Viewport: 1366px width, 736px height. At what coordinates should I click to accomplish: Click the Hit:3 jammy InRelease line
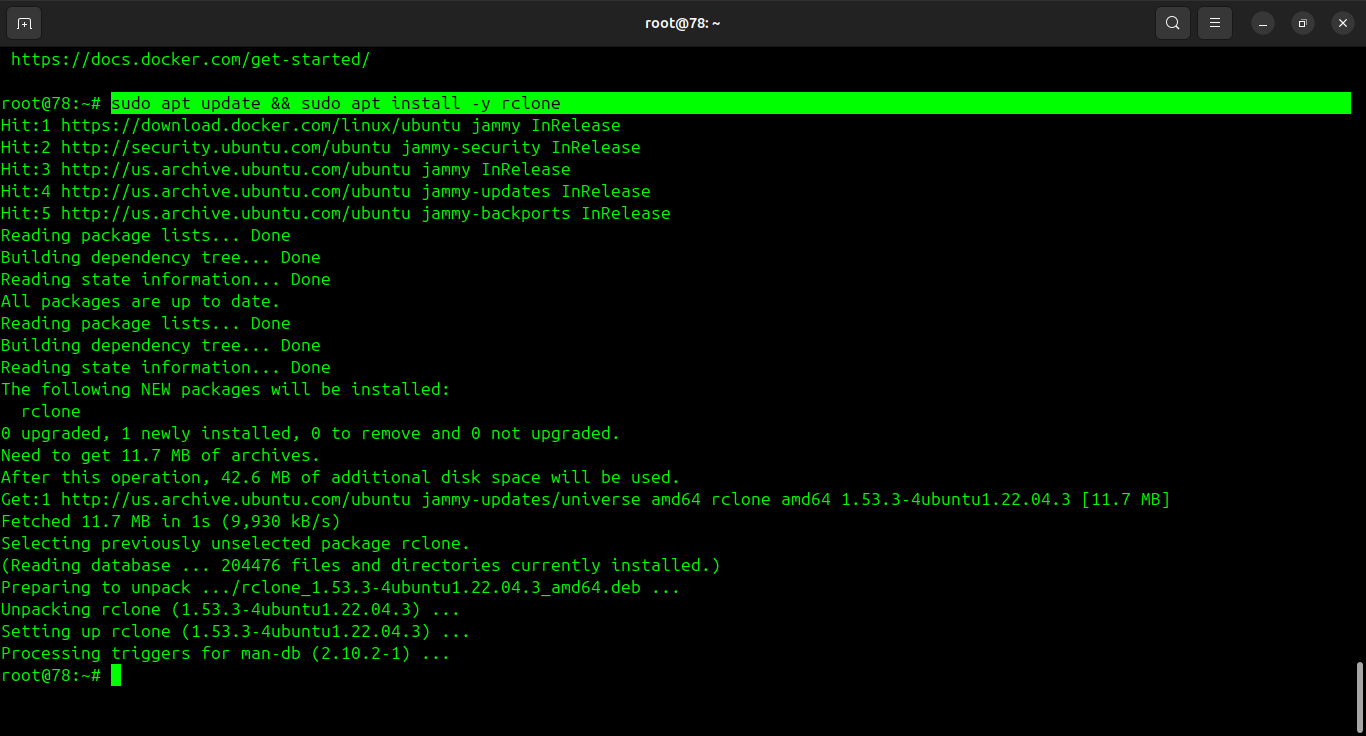[286, 170]
